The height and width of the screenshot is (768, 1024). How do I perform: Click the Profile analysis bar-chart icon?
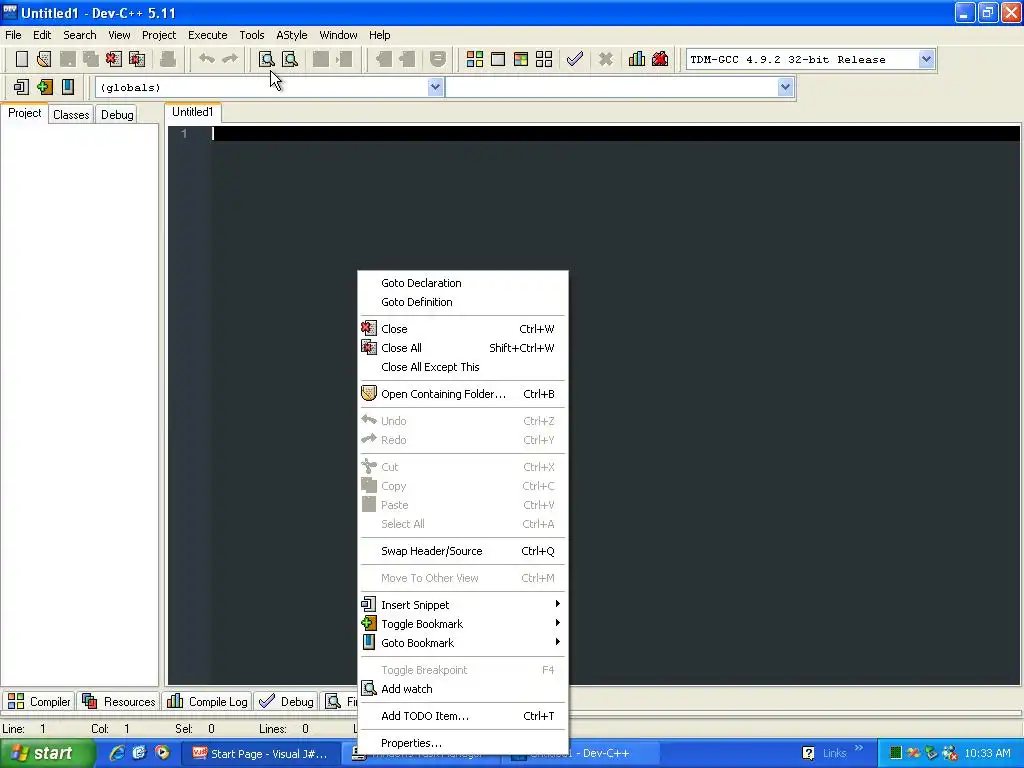637,59
